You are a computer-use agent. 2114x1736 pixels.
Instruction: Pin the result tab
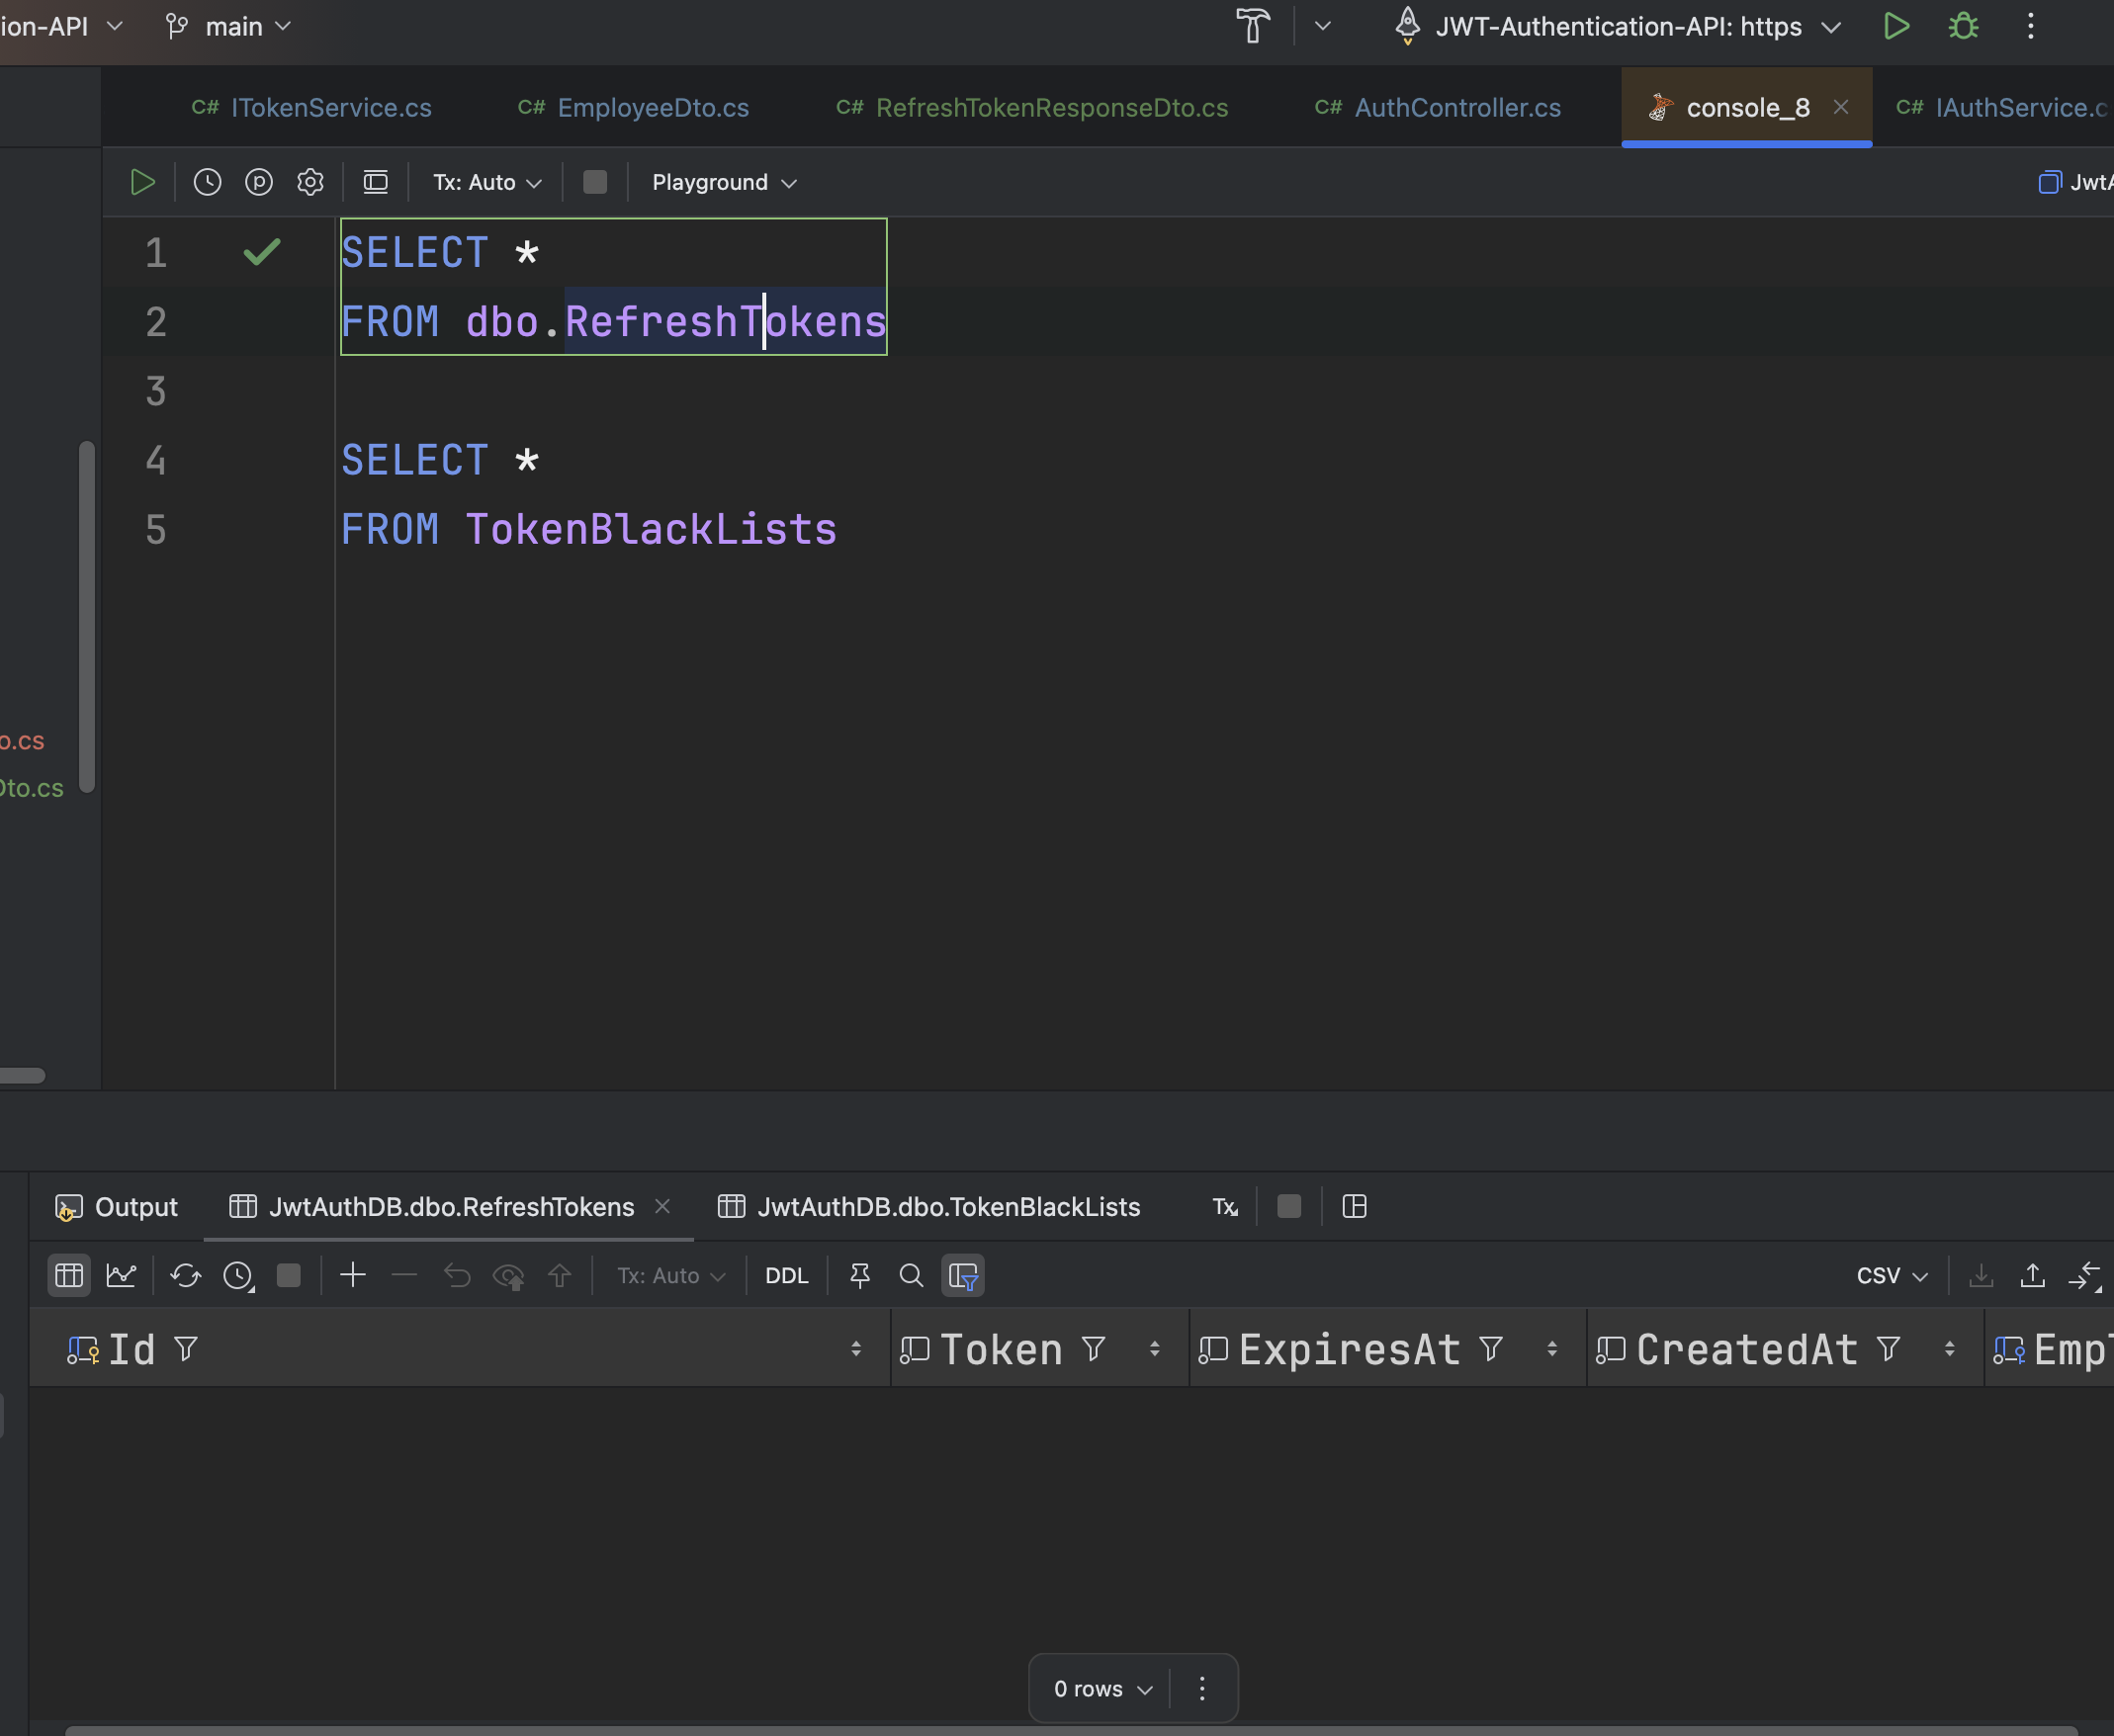tap(859, 1275)
